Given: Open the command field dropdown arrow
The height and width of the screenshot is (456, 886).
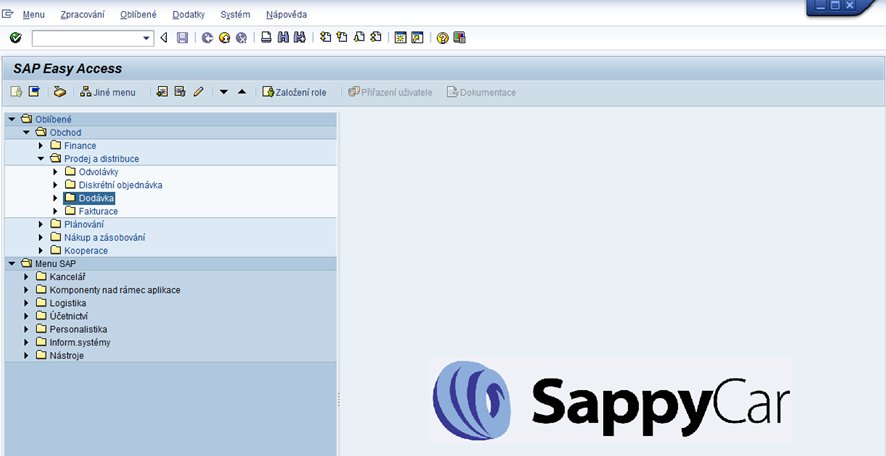Looking at the screenshot, I should (146, 38).
